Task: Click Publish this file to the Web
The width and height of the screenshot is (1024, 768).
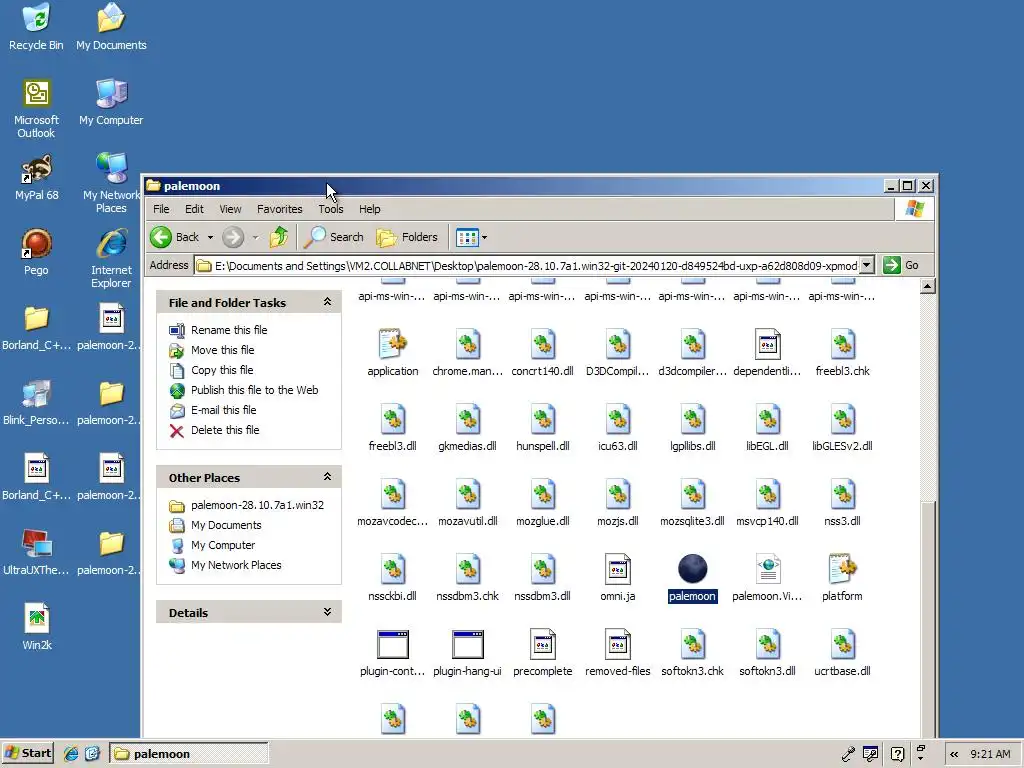Action: pos(254,390)
